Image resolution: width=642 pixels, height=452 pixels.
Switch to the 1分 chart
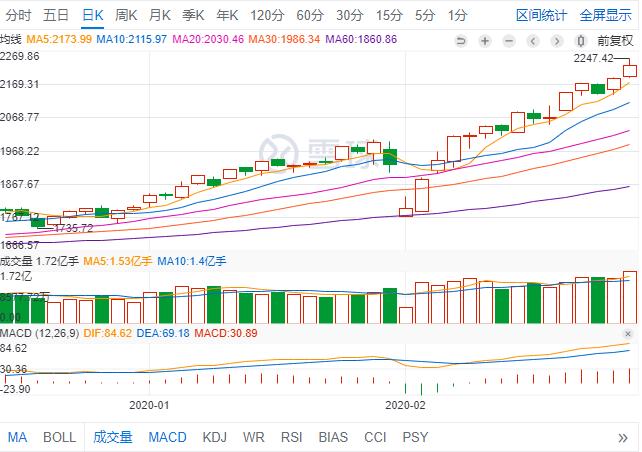click(x=457, y=16)
